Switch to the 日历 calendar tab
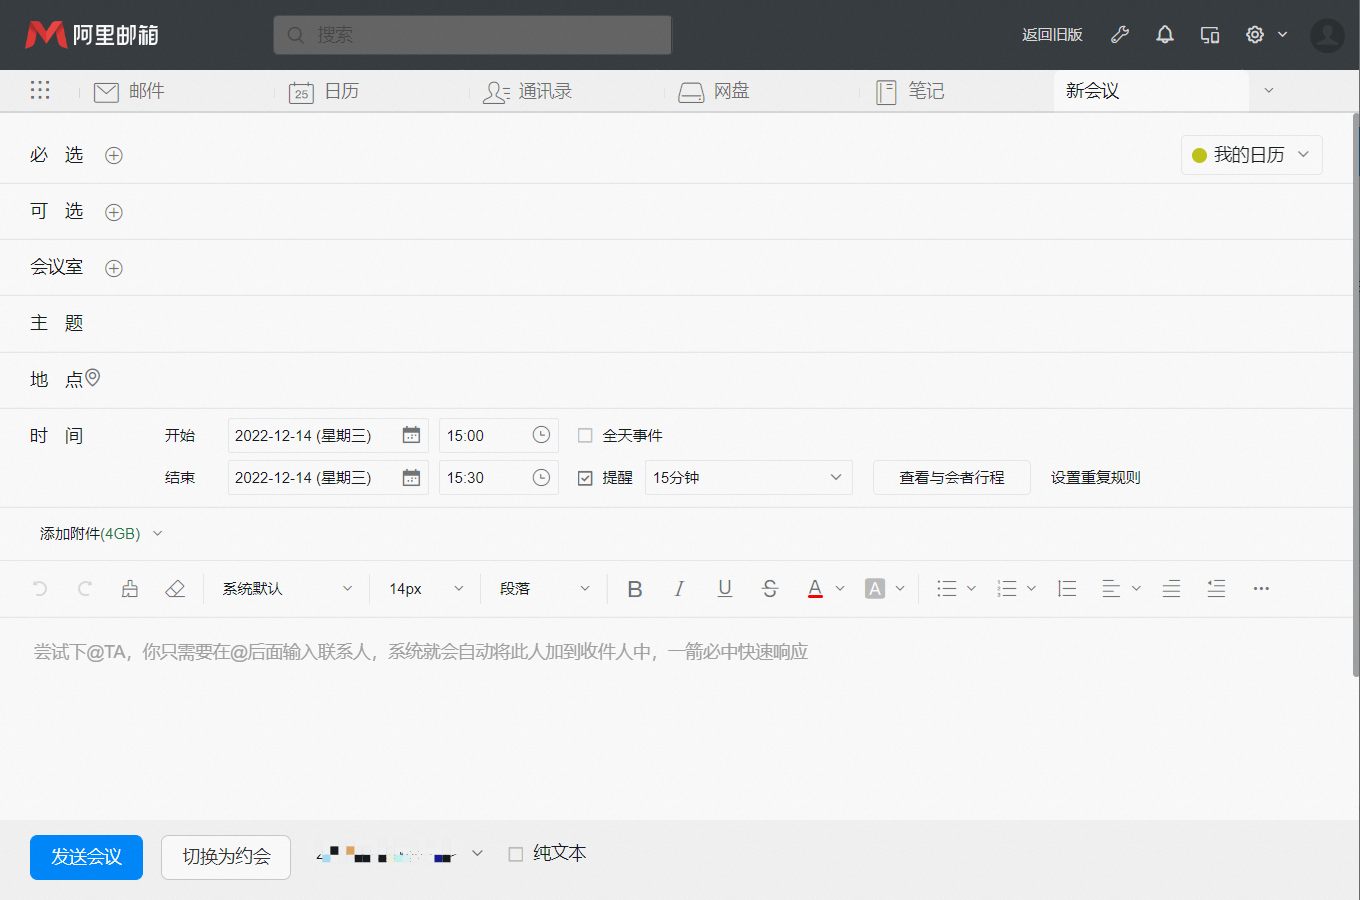The height and width of the screenshot is (900, 1360). (x=324, y=92)
